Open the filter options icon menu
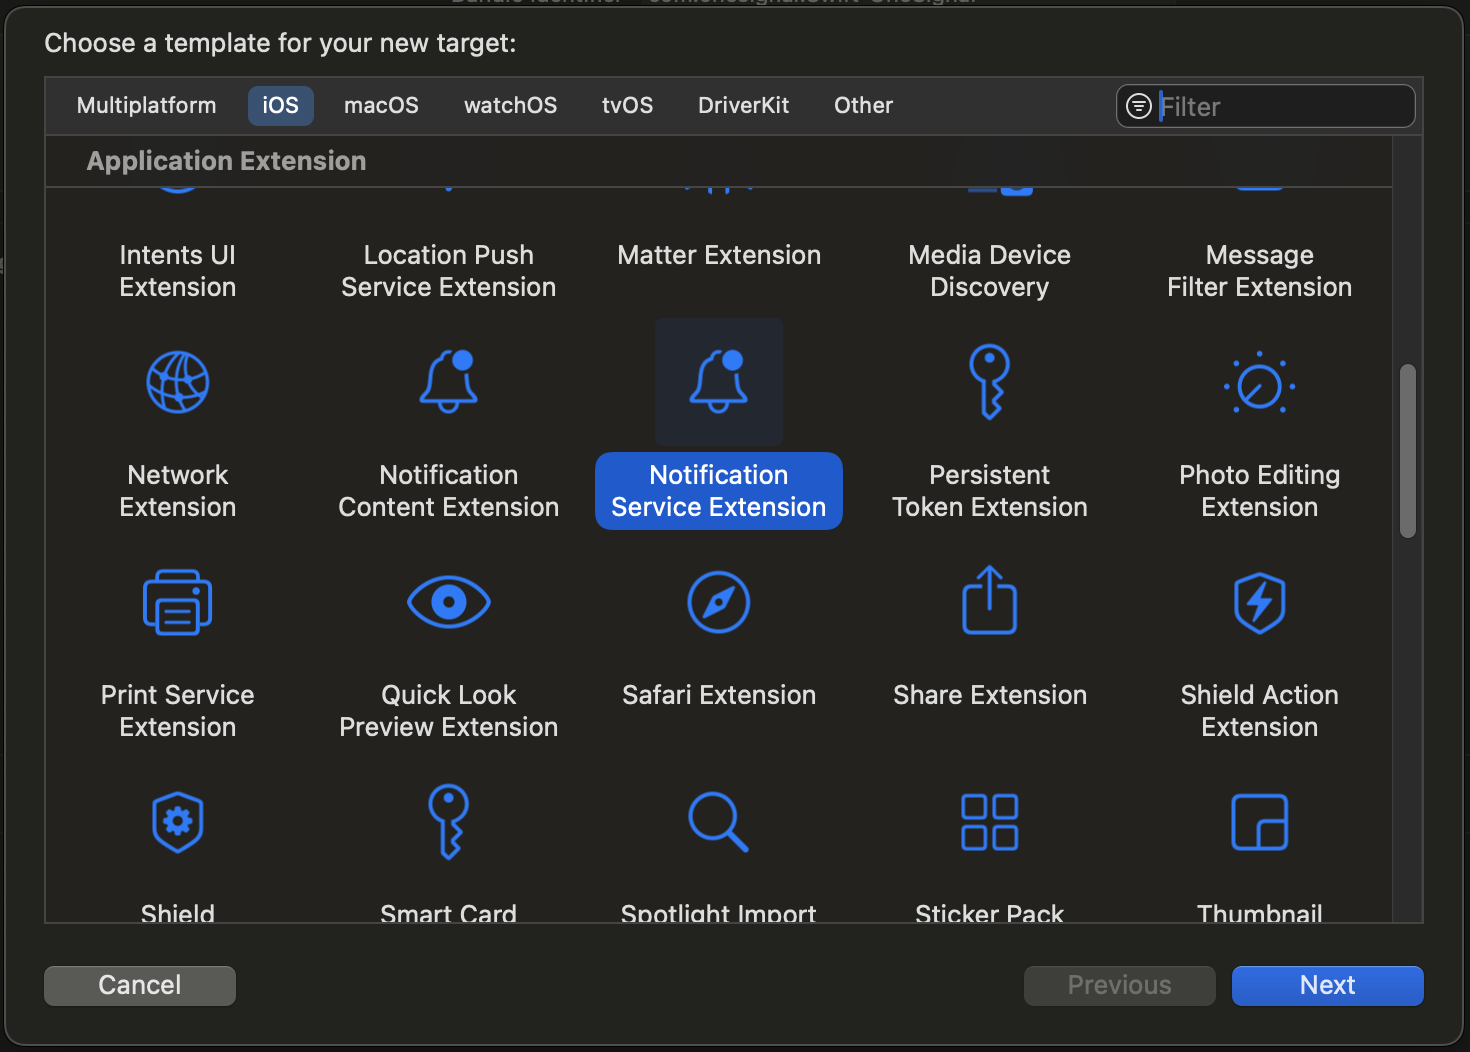Screen dimensions: 1470x1052 pos(1139,106)
